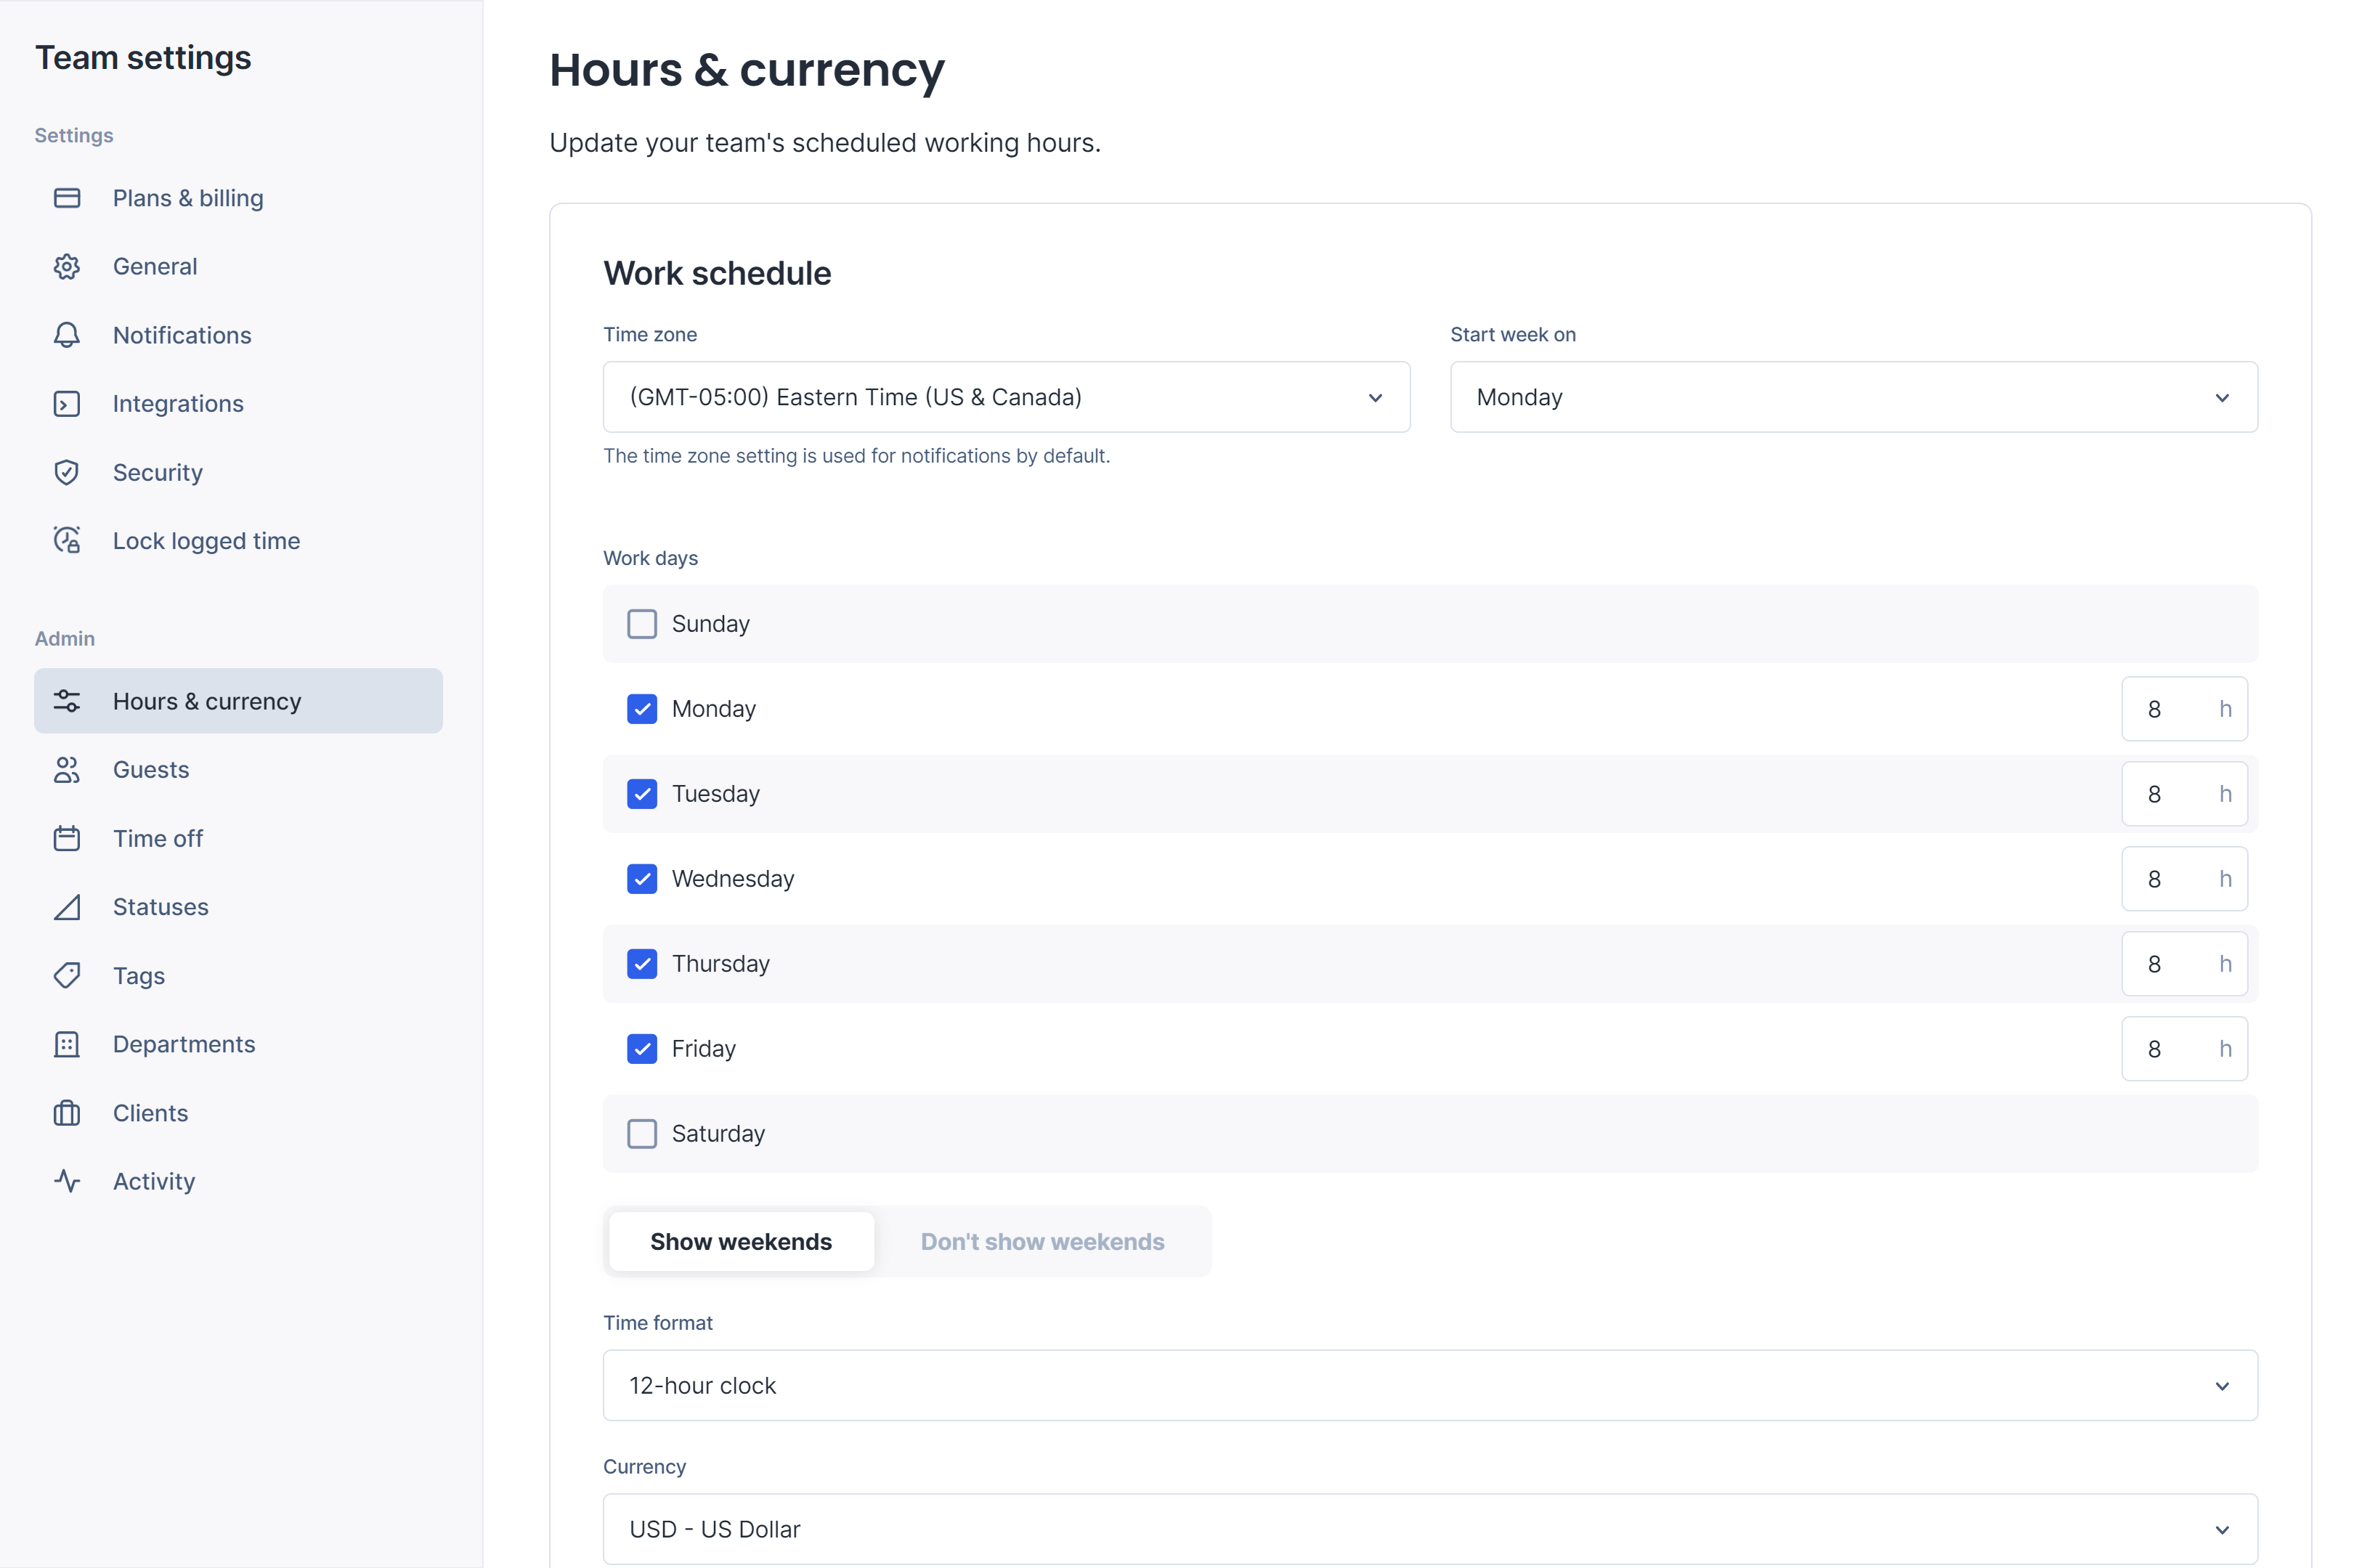Click the Thursday hours input field
2375x1568 pixels.
(x=2184, y=964)
